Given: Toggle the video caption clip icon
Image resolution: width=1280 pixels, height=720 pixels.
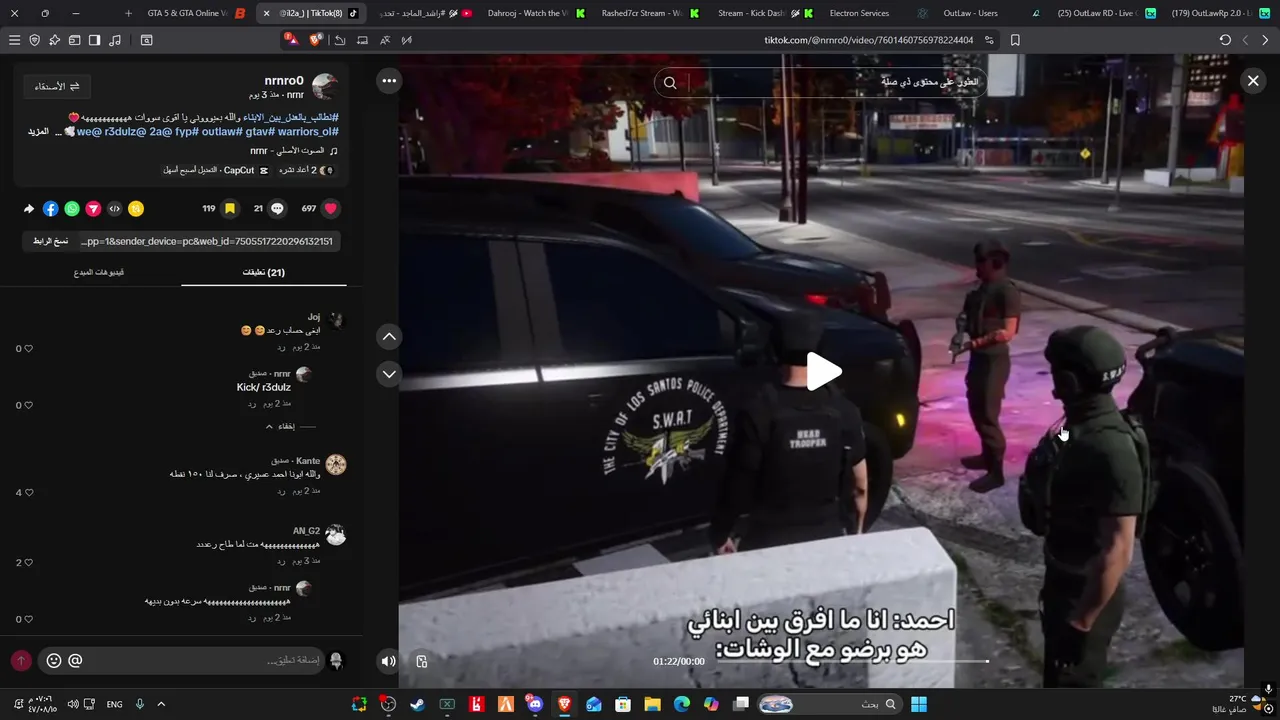Looking at the screenshot, I should pyautogui.click(x=422, y=661).
